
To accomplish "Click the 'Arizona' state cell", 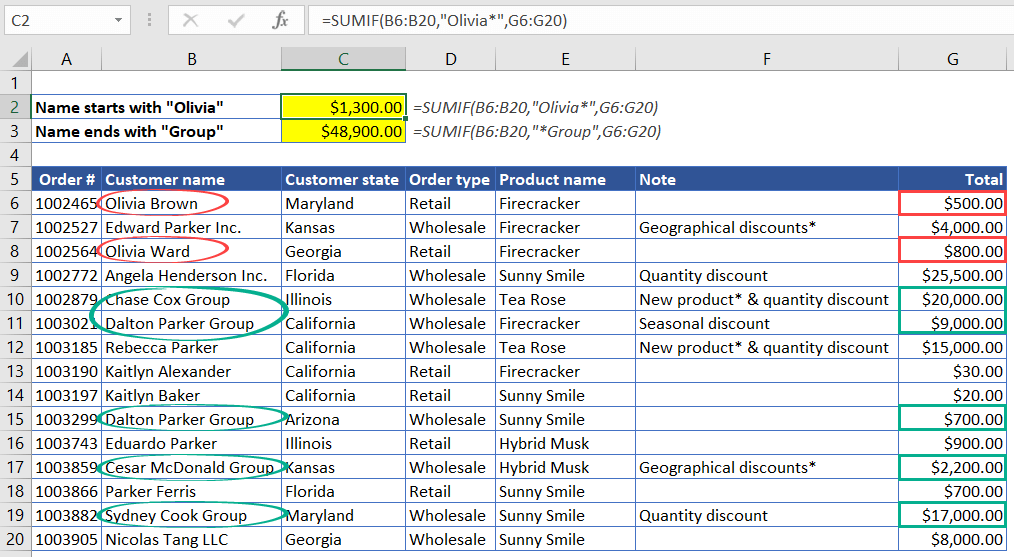I will click(343, 419).
